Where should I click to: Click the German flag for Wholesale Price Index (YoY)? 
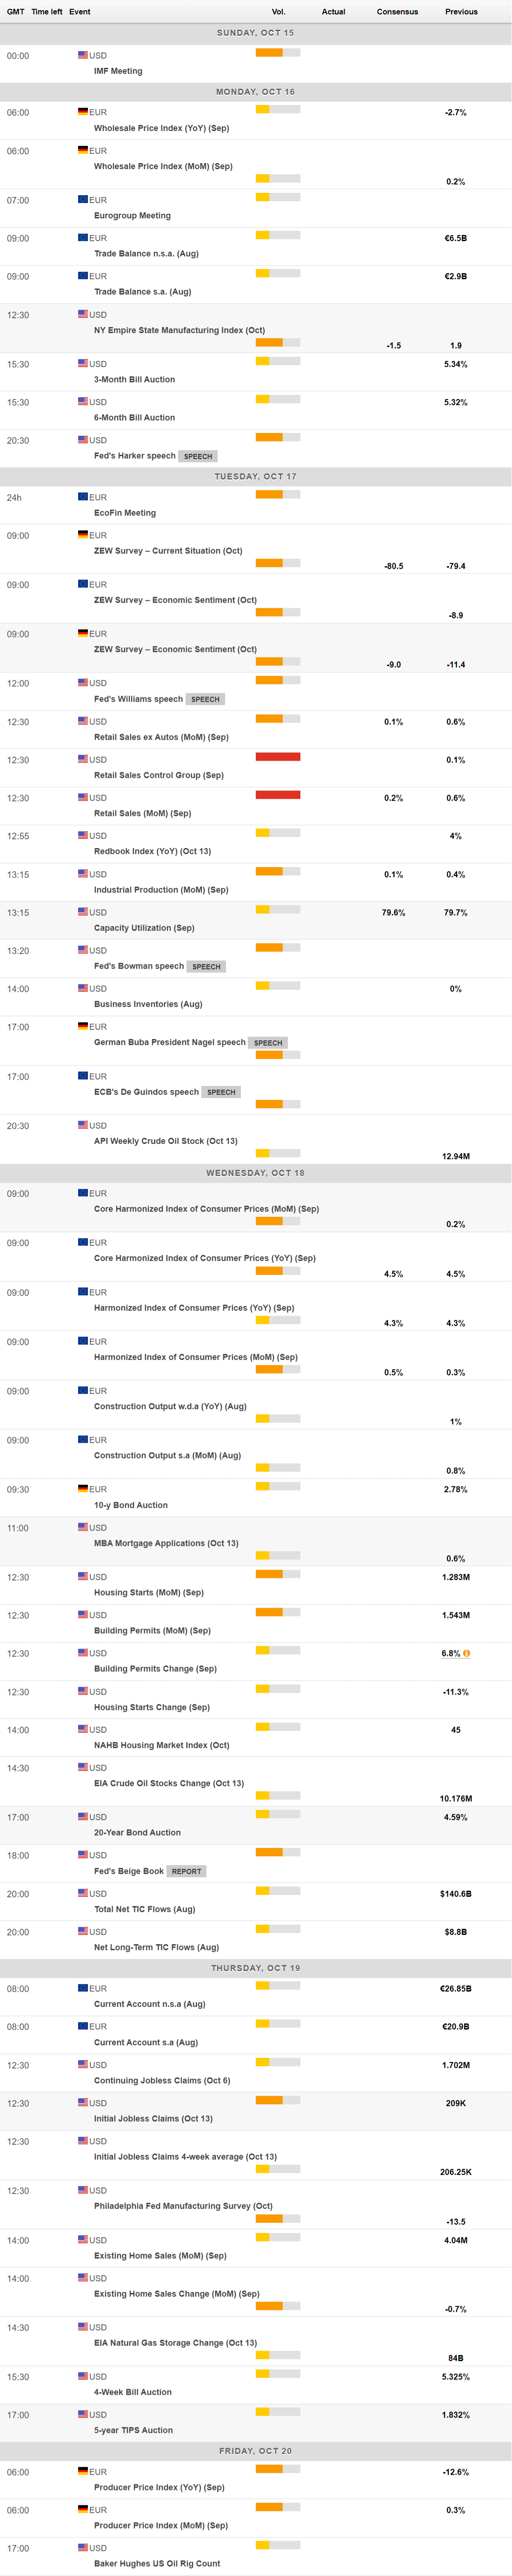pyautogui.click(x=83, y=112)
